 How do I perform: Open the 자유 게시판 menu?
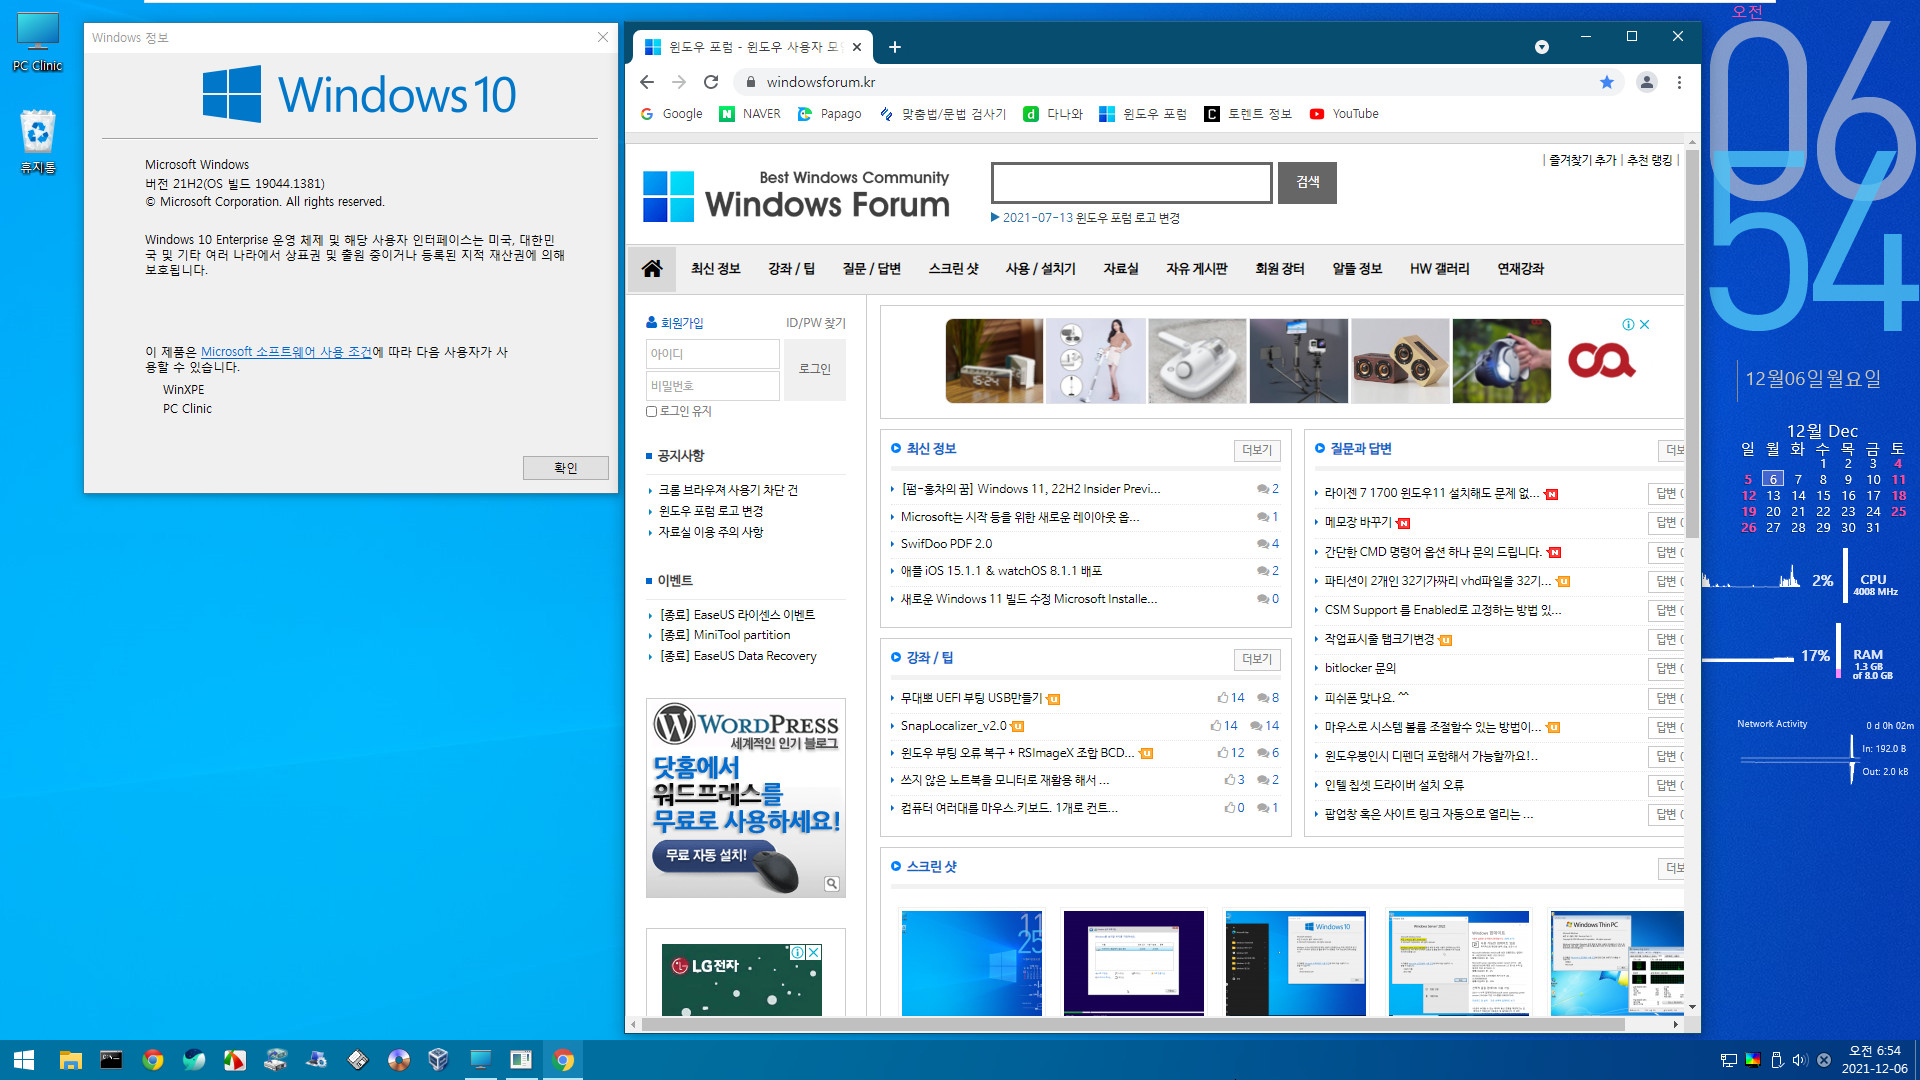coord(1196,268)
